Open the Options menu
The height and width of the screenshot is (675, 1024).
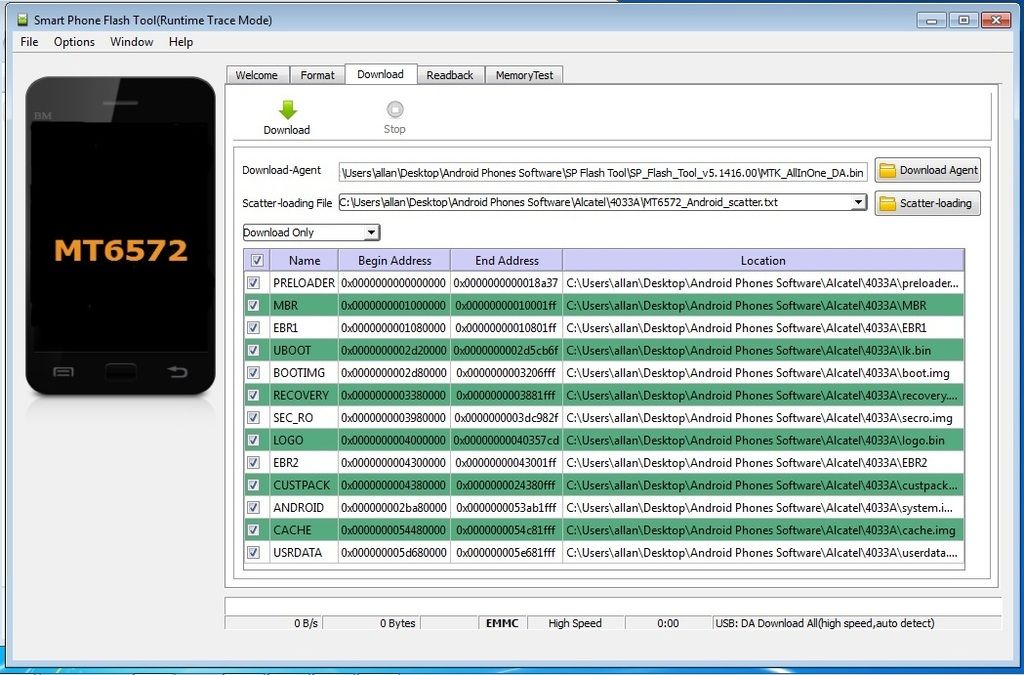pos(74,42)
